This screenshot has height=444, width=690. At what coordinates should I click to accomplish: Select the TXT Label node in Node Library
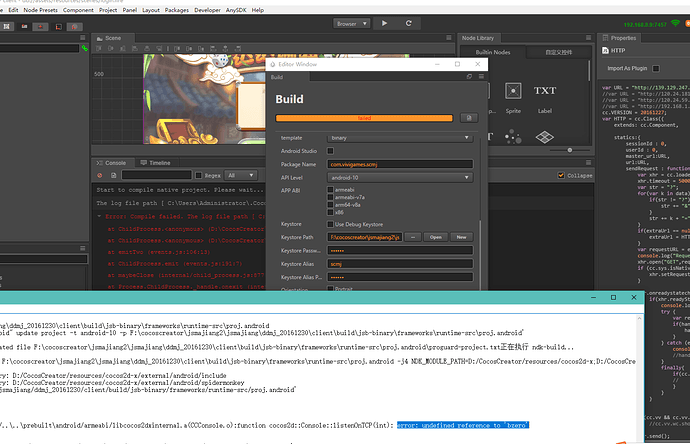545,98
